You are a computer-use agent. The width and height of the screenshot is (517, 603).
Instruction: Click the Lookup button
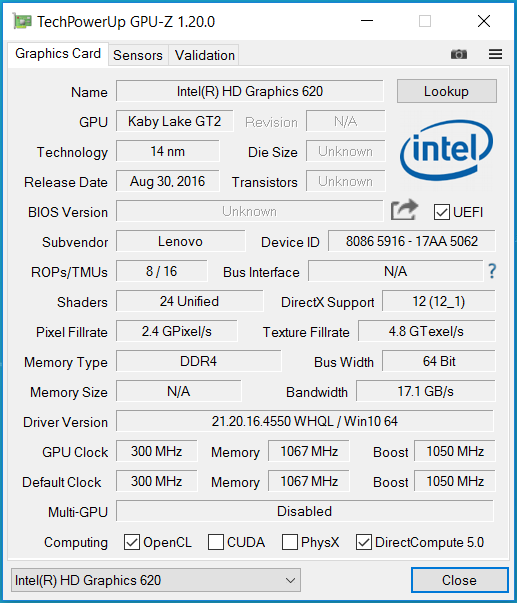pyautogui.click(x=447, y=91)
